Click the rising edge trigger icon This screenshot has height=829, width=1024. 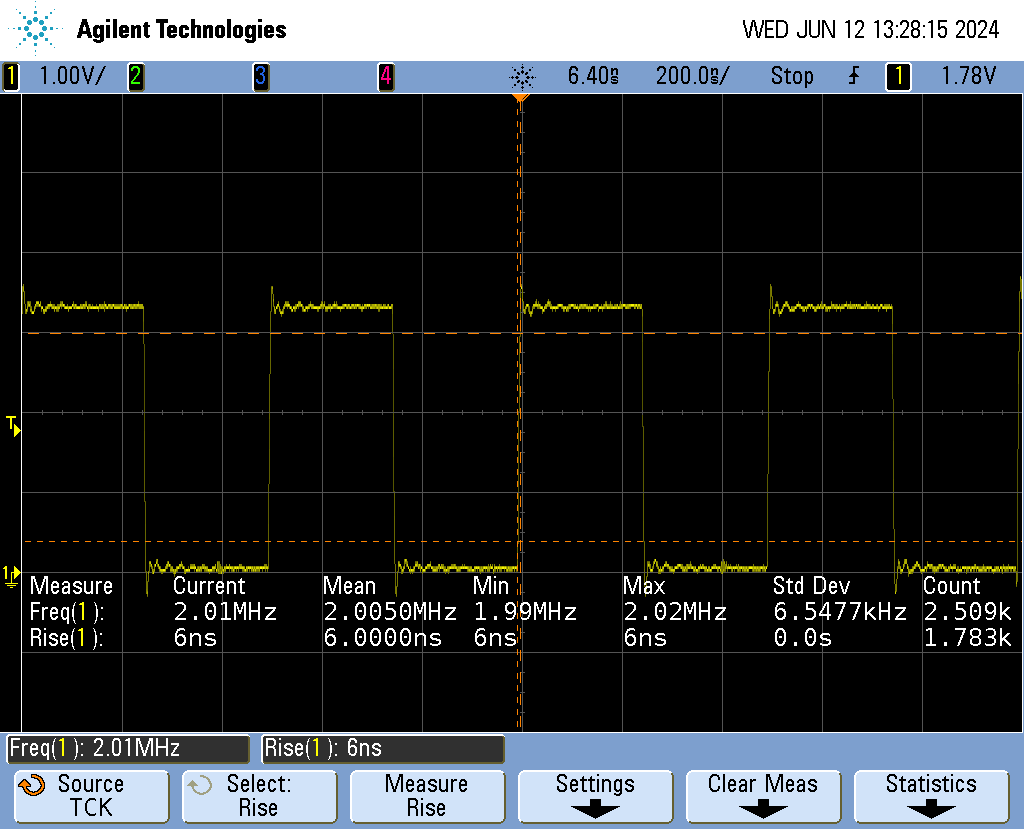point(853,76)
